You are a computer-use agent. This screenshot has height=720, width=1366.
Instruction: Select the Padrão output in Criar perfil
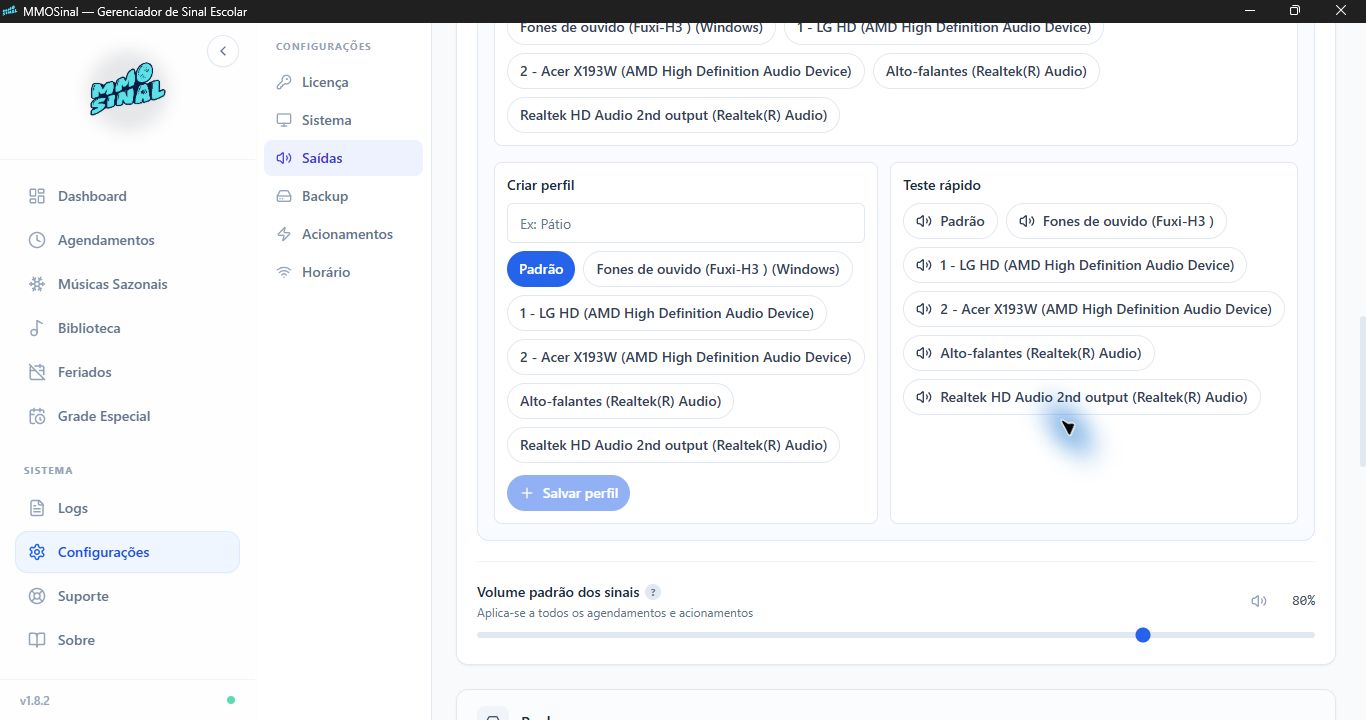[541, 269]
